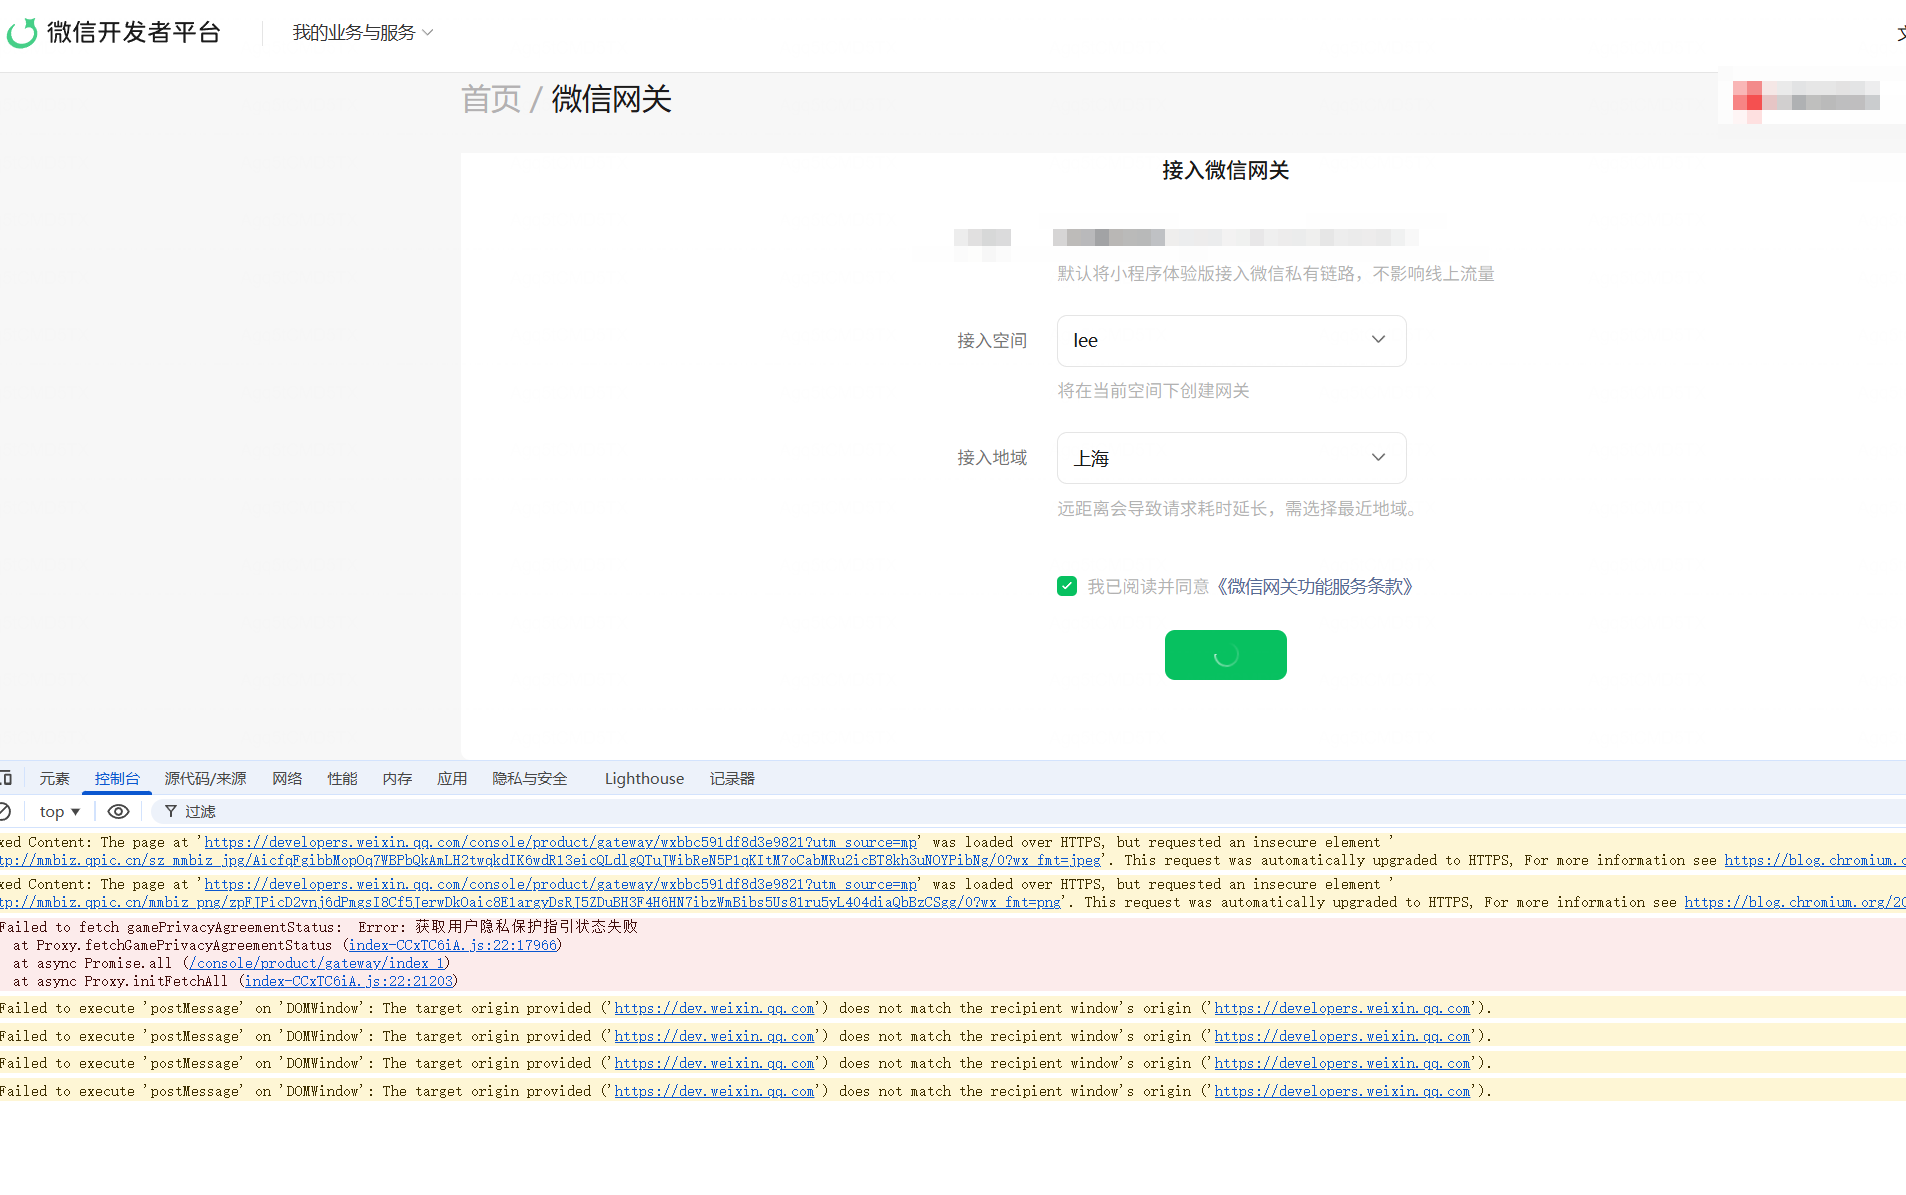
Task: Open the mmbiz.qpic.cn mmbiz_png image URL
Action: tap(530, 902)
